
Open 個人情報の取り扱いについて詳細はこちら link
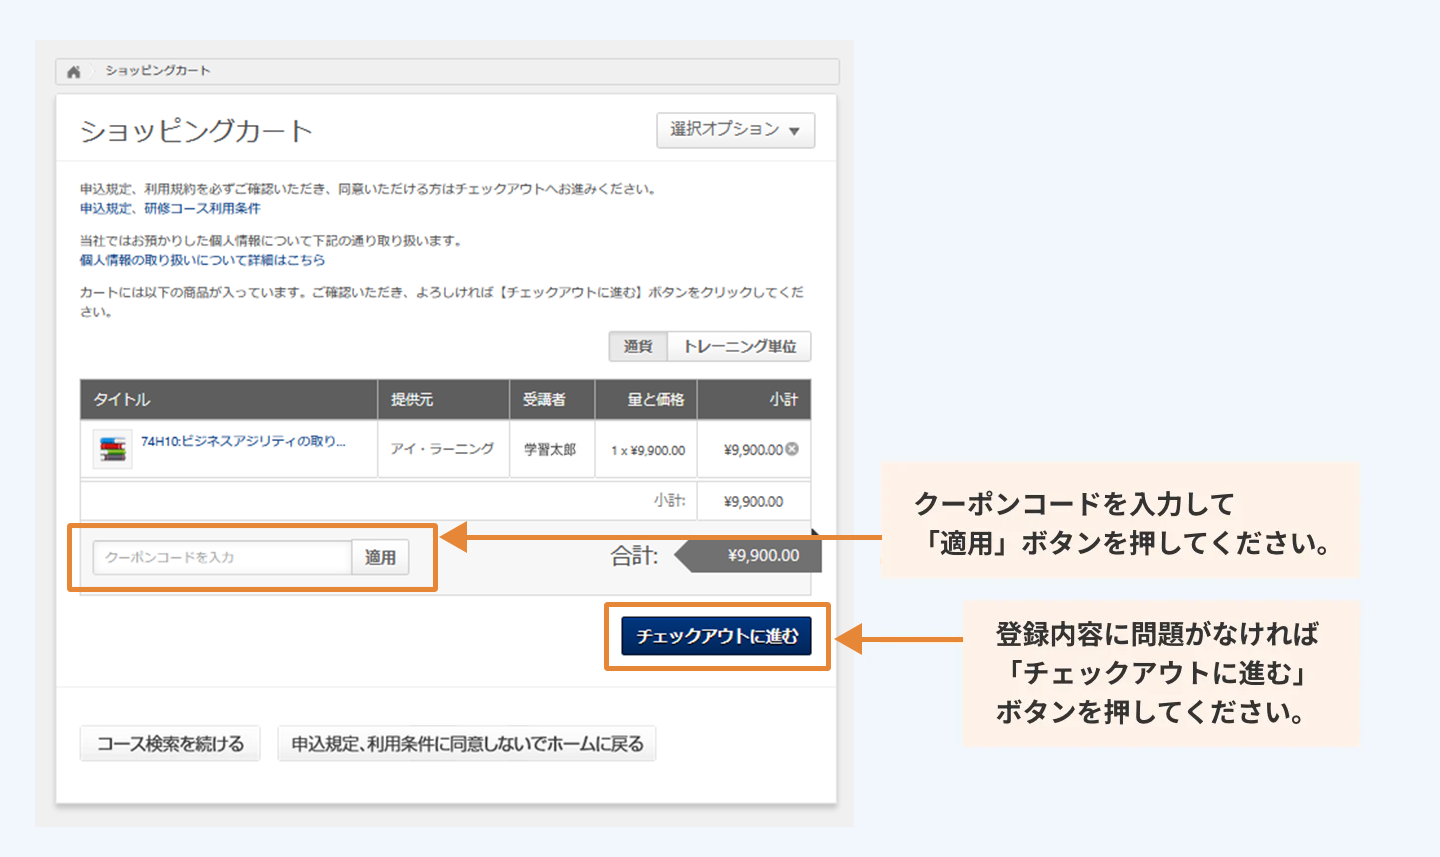(x=202, y=260)
